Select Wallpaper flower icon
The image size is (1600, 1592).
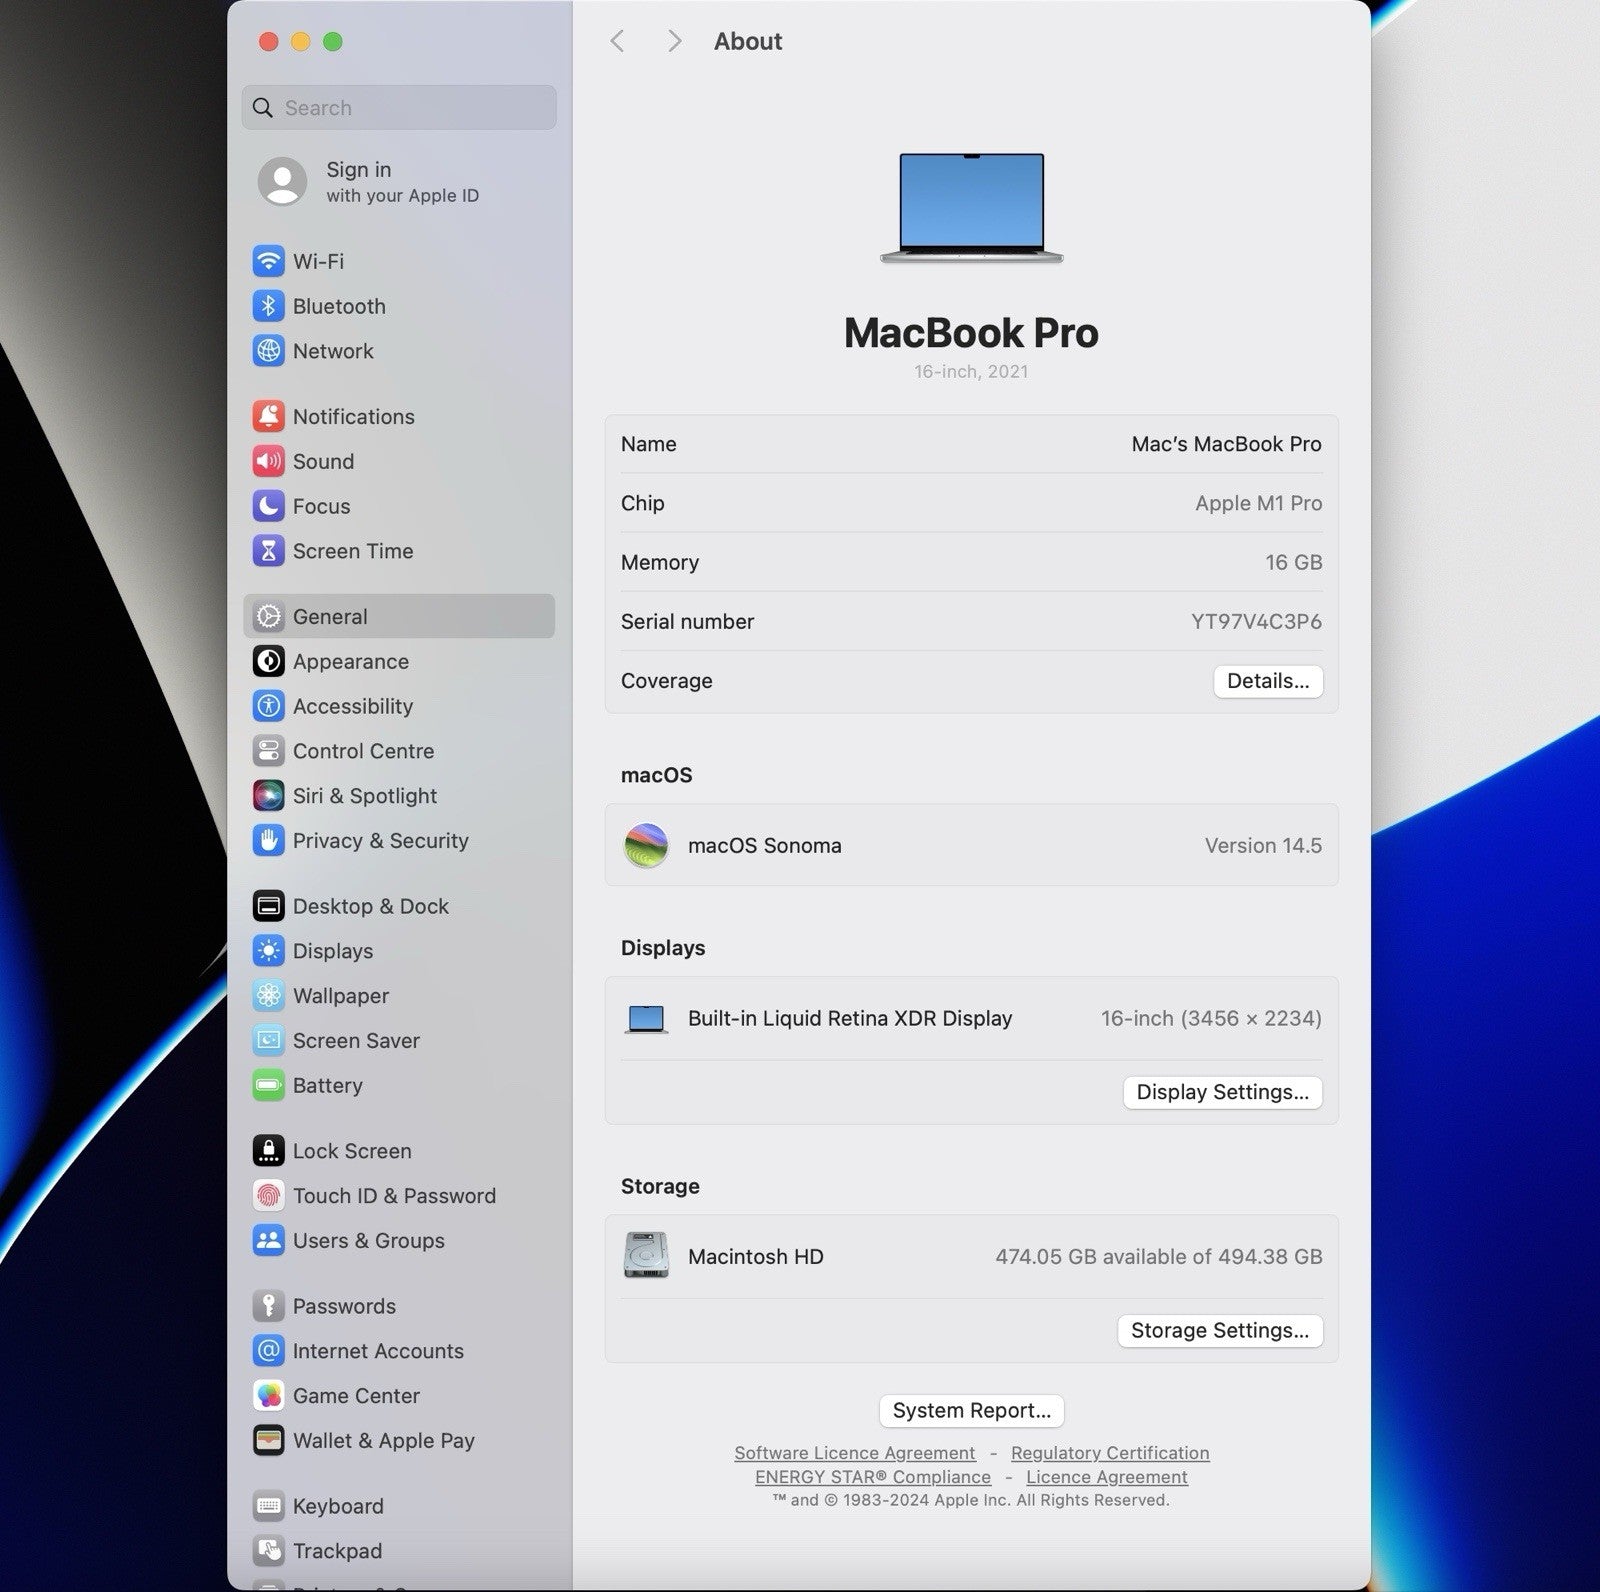[268, 996]
